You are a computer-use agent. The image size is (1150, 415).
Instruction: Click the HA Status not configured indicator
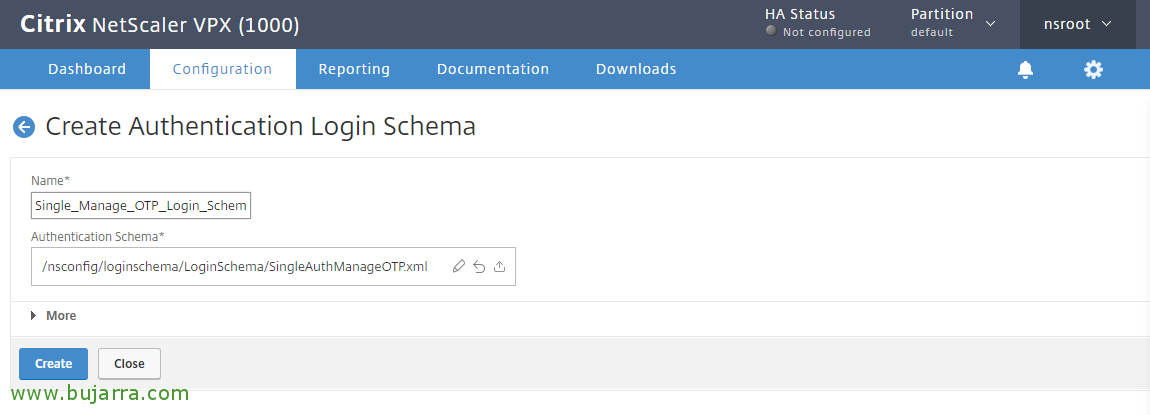point(817,32)
